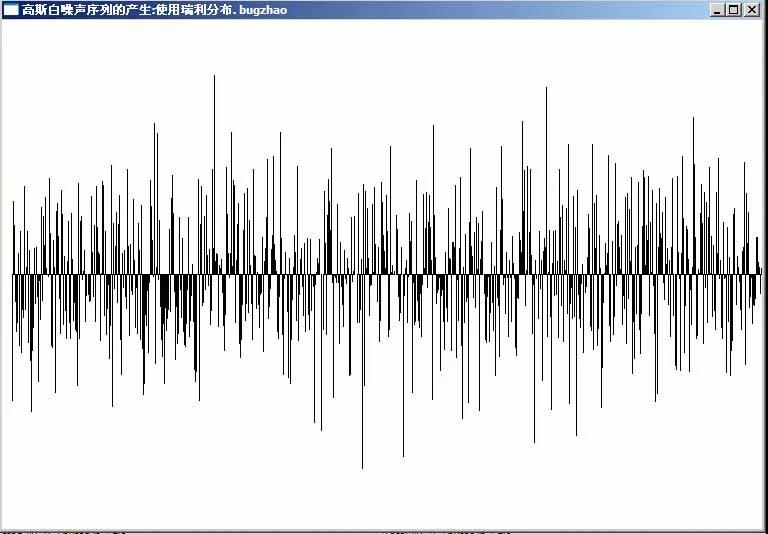
Task: Click the tip of the tallest upward spike
Action: [x=214, y=76]
